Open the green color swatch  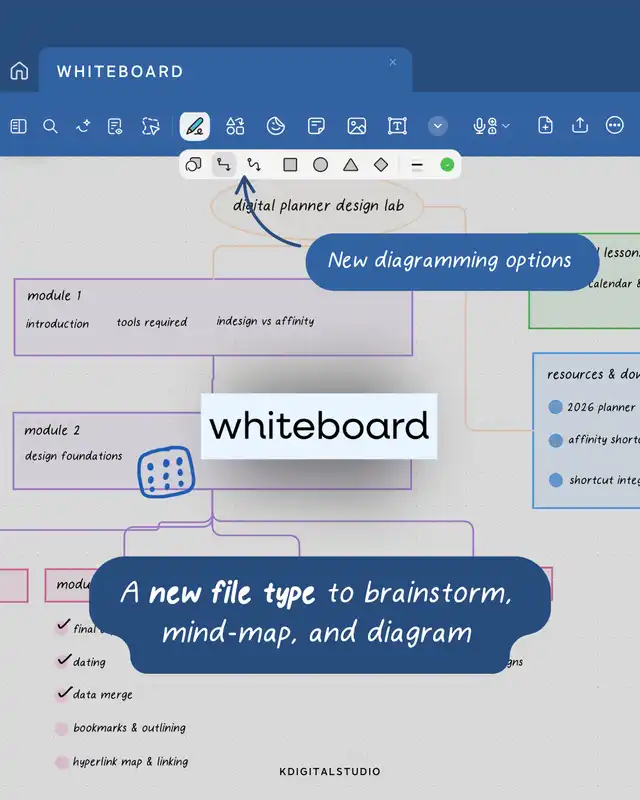pyautogui.click(x=447, y=165)
